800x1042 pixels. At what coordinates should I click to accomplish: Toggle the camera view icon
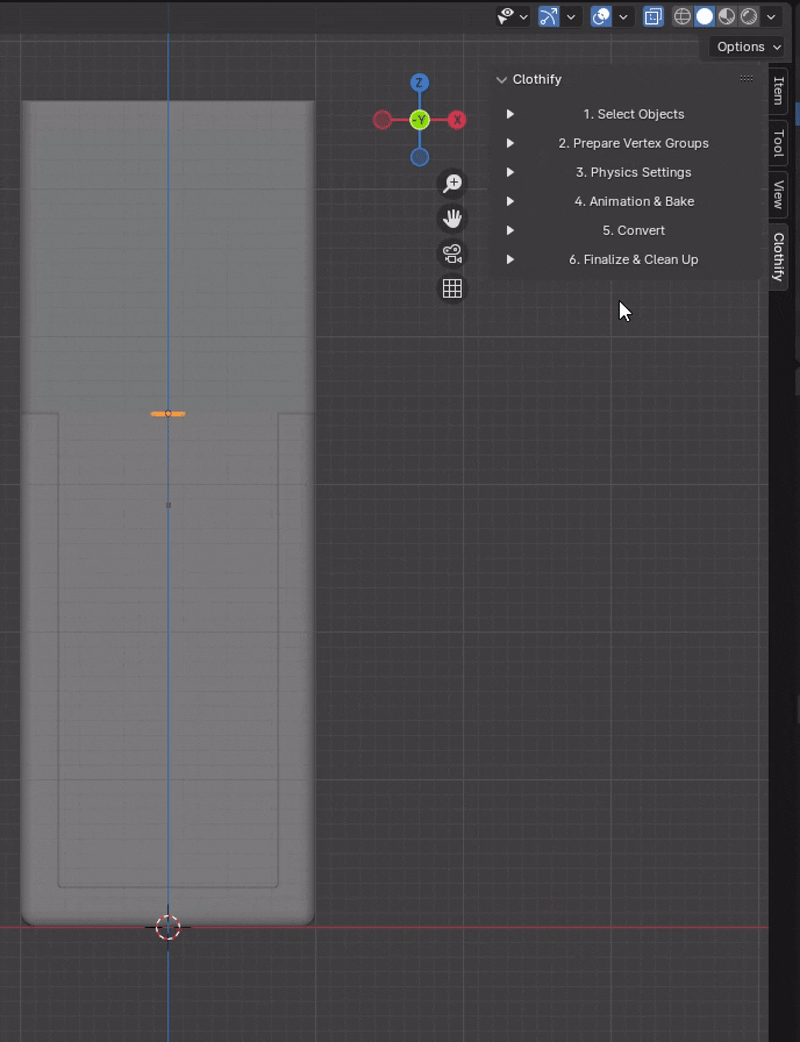452,253
